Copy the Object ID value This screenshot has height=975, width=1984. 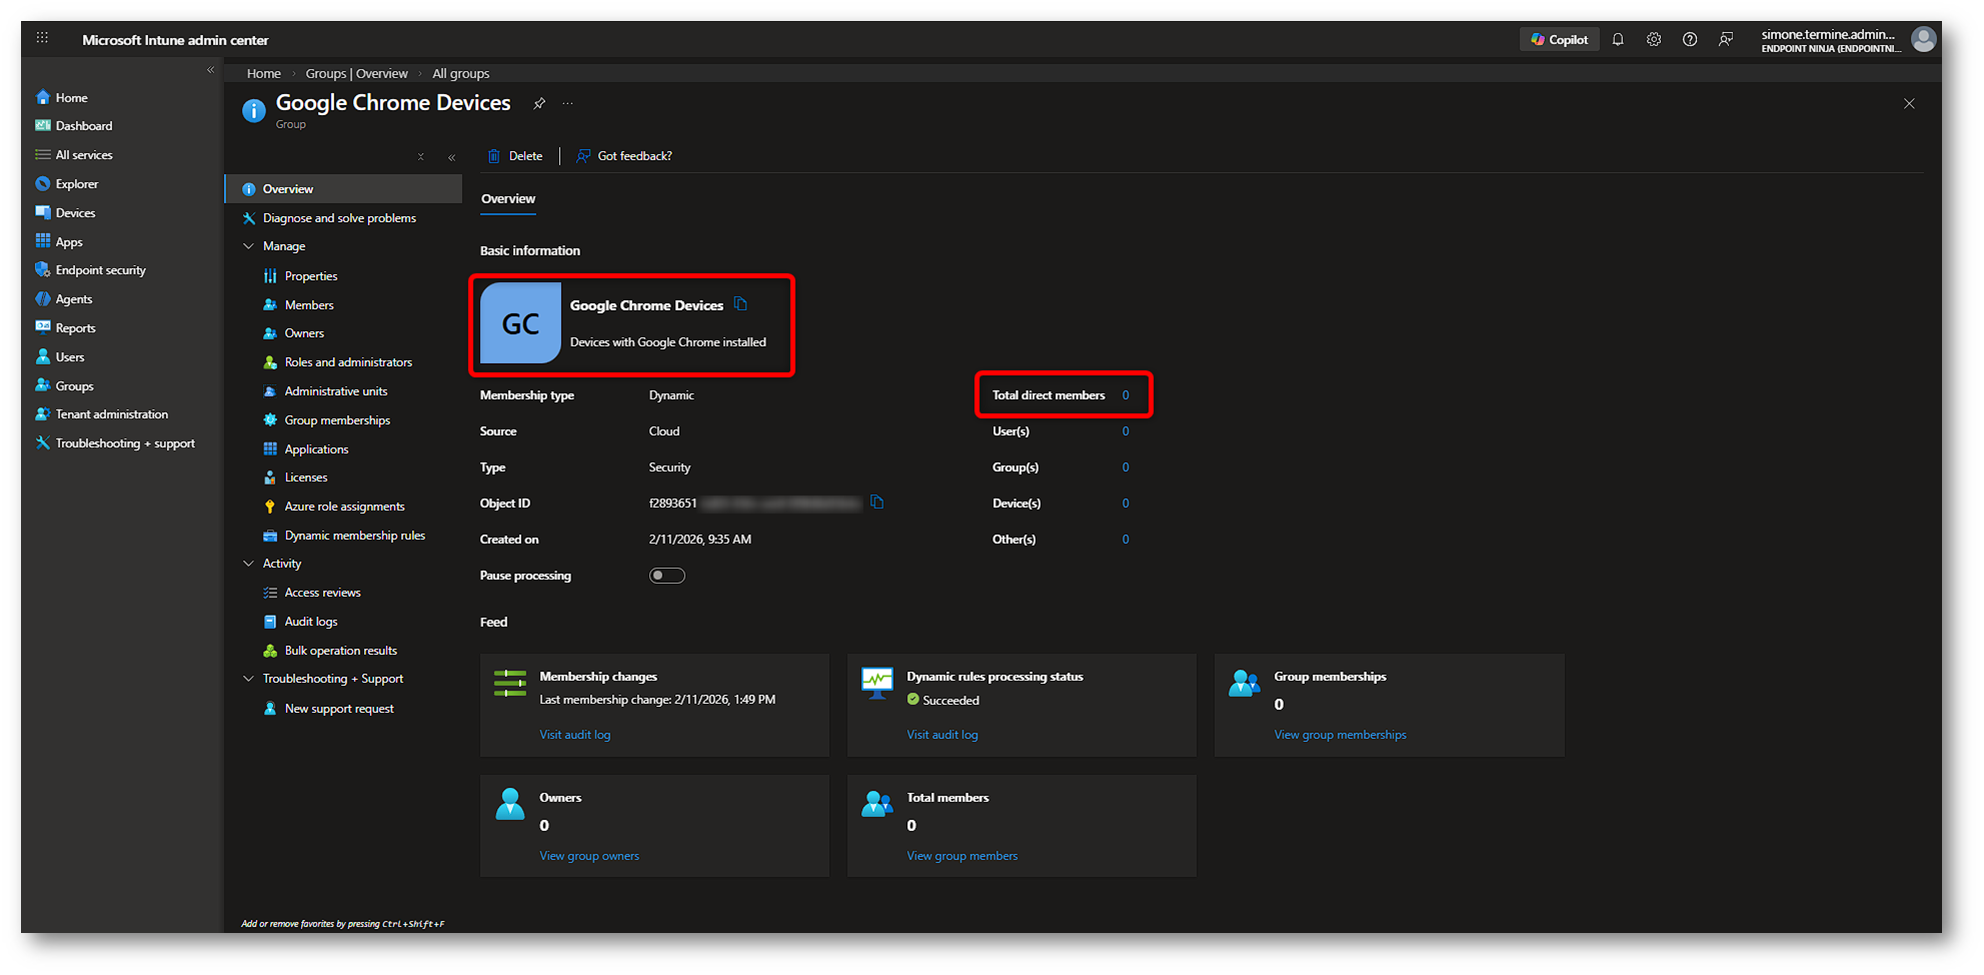(877, 502)
